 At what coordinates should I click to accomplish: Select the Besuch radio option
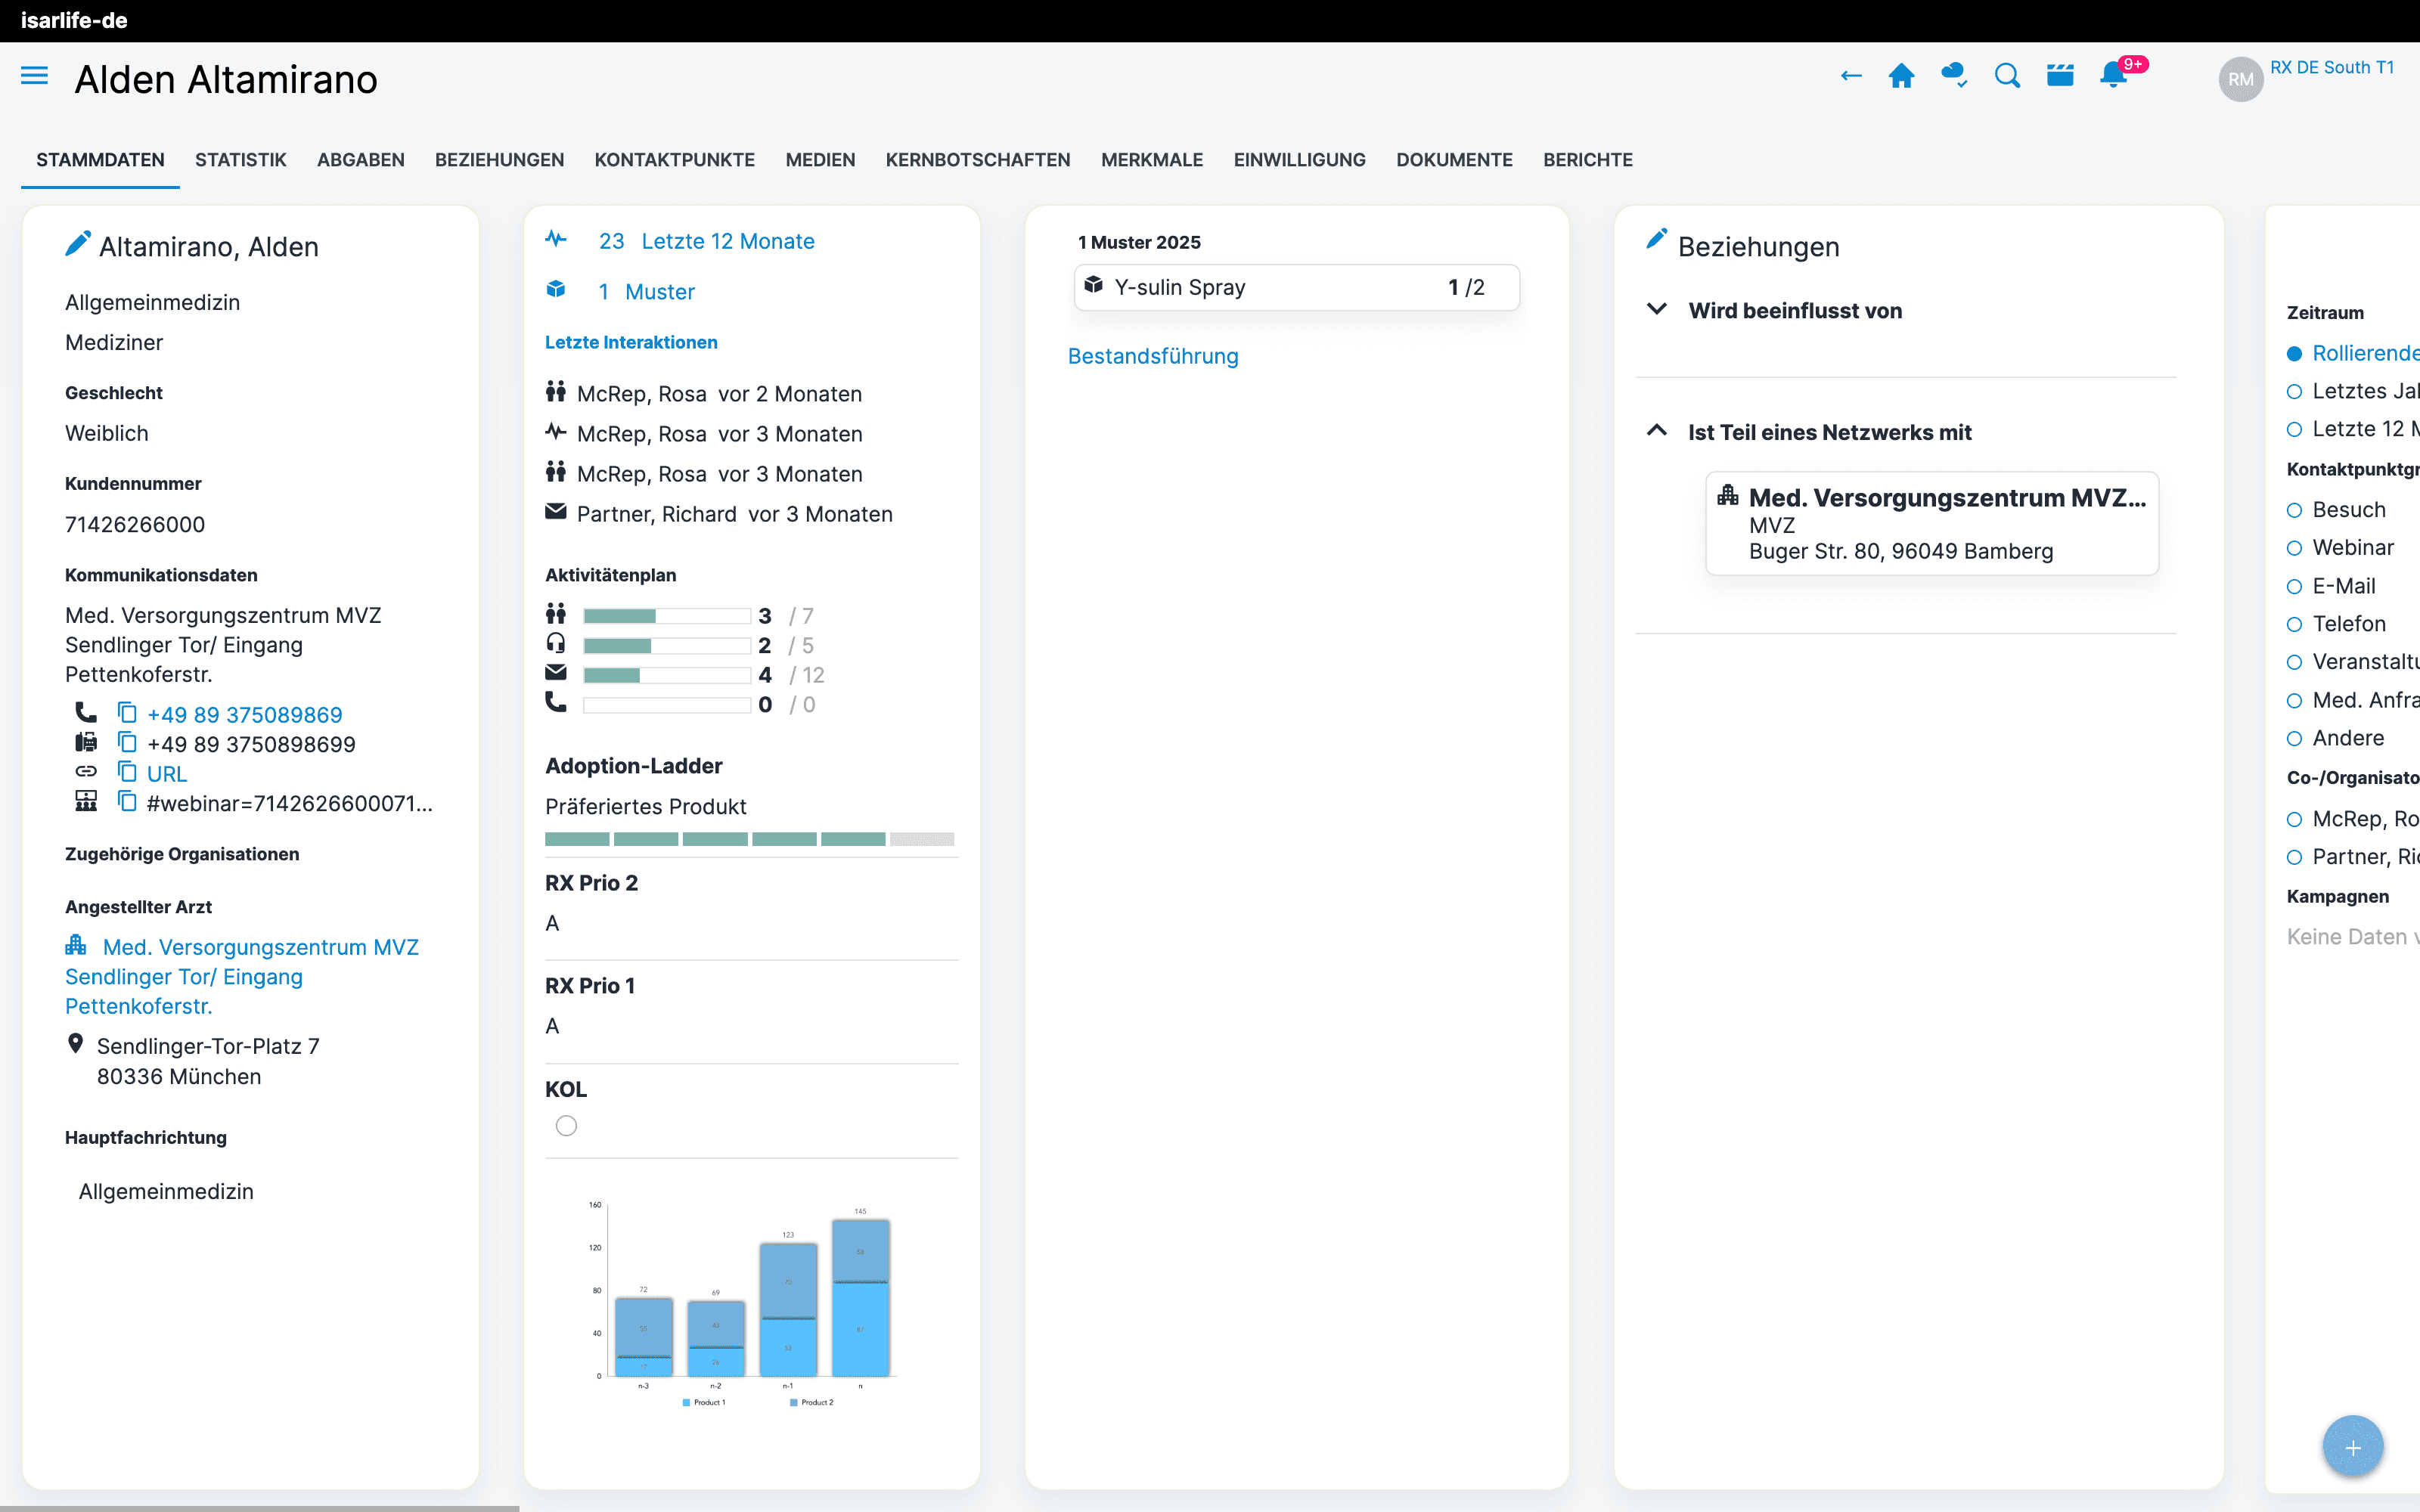(2294, 510)
